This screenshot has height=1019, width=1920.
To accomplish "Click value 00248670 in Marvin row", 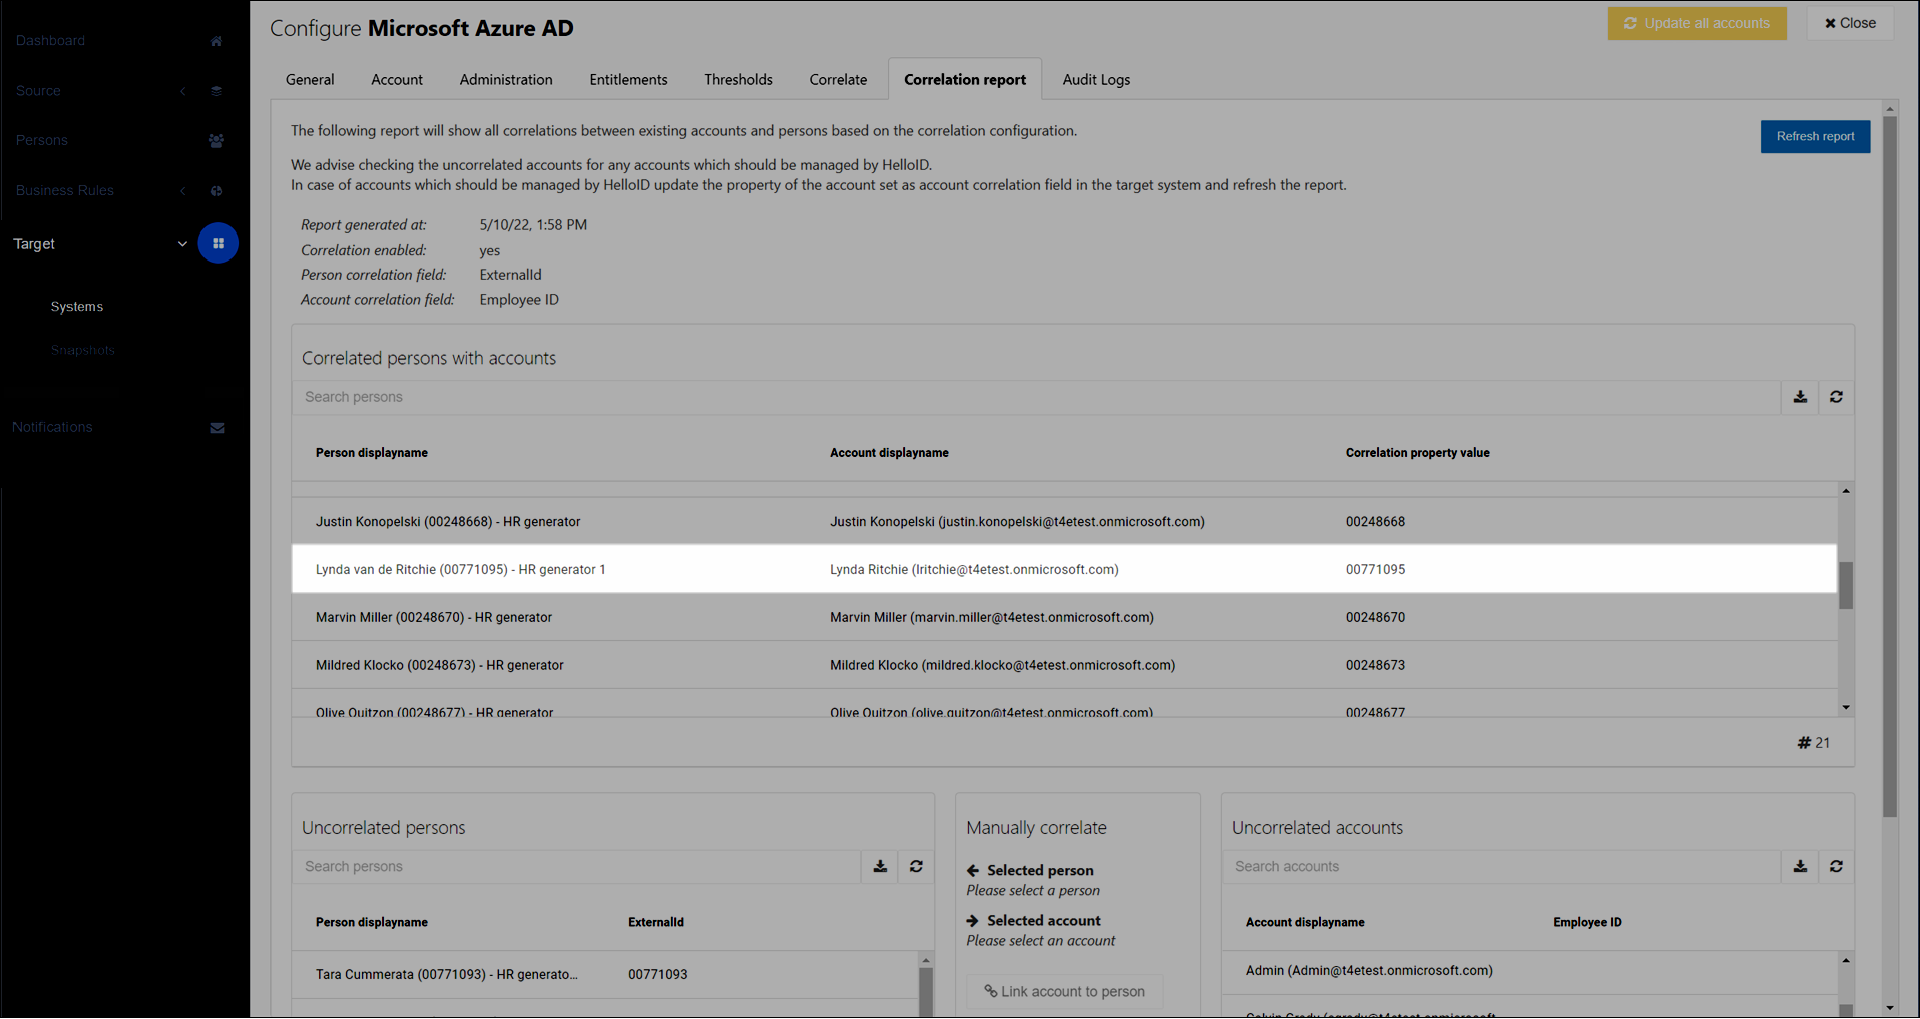I will (1375, 618).
